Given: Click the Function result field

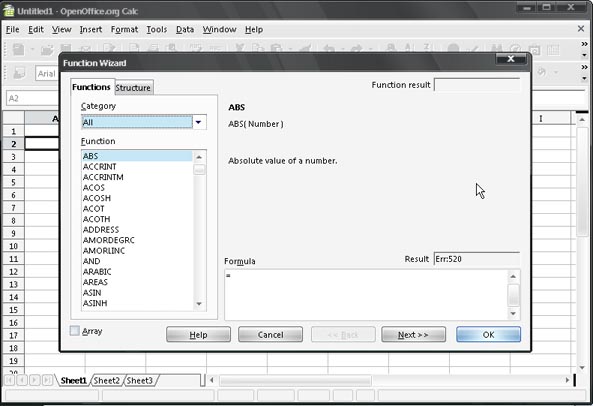Looking at the screenshot, I should [477, 85].
